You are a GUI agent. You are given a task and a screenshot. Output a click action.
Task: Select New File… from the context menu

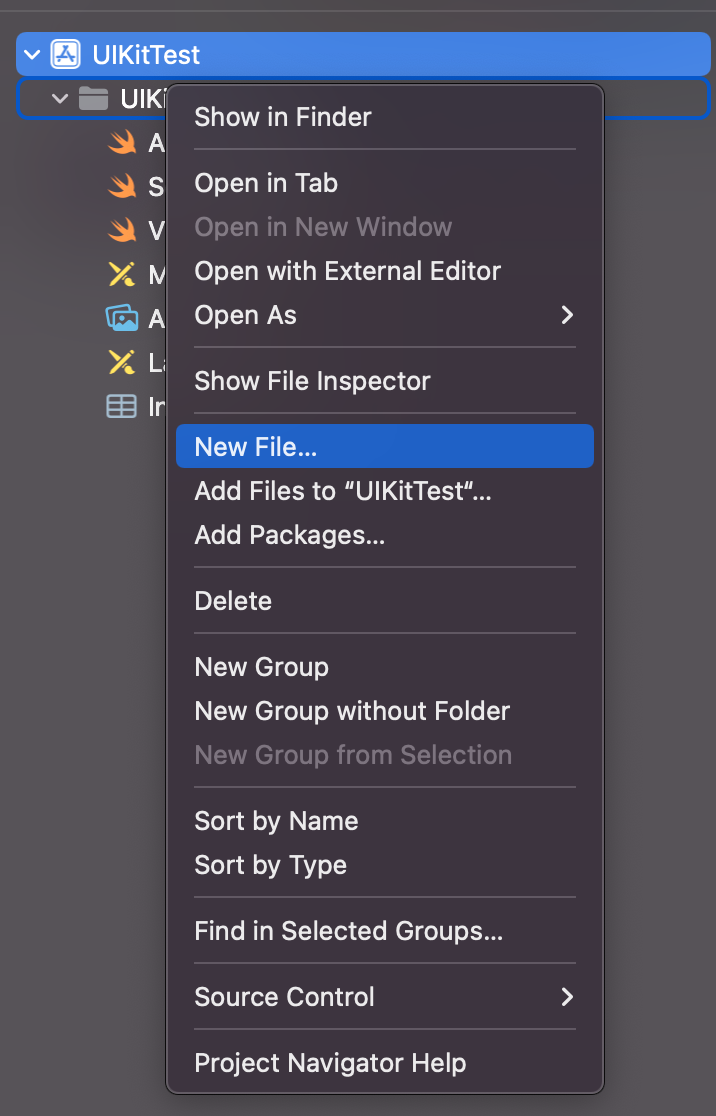tap(384, 446)
